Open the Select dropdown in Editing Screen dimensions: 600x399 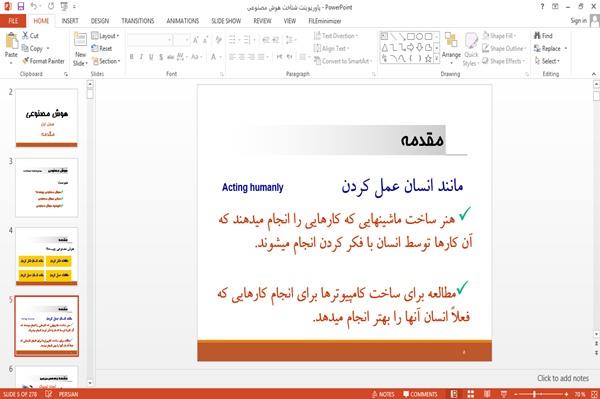coord(547,61)
